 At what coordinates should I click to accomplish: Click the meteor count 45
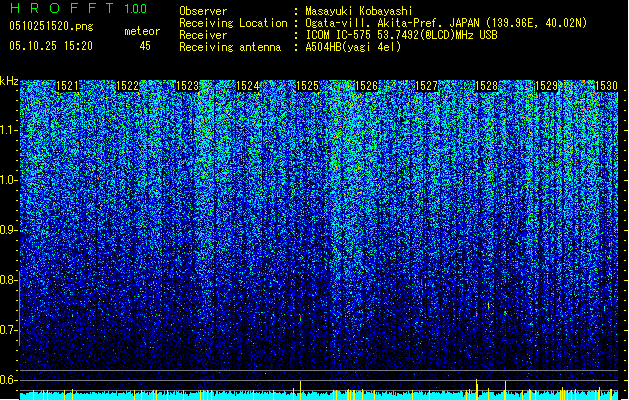click(x=145, y=46)
